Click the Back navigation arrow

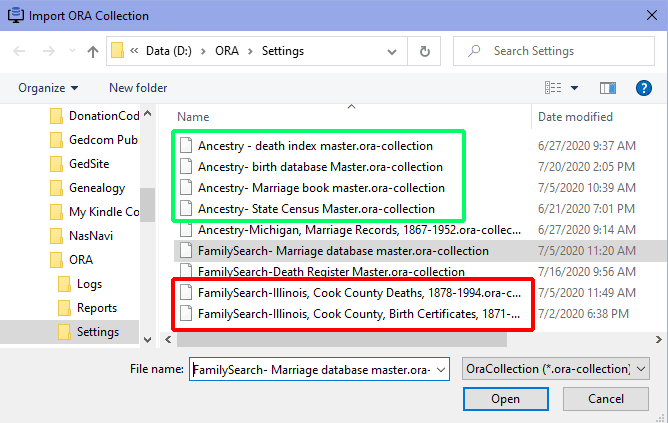pos(20,51)
